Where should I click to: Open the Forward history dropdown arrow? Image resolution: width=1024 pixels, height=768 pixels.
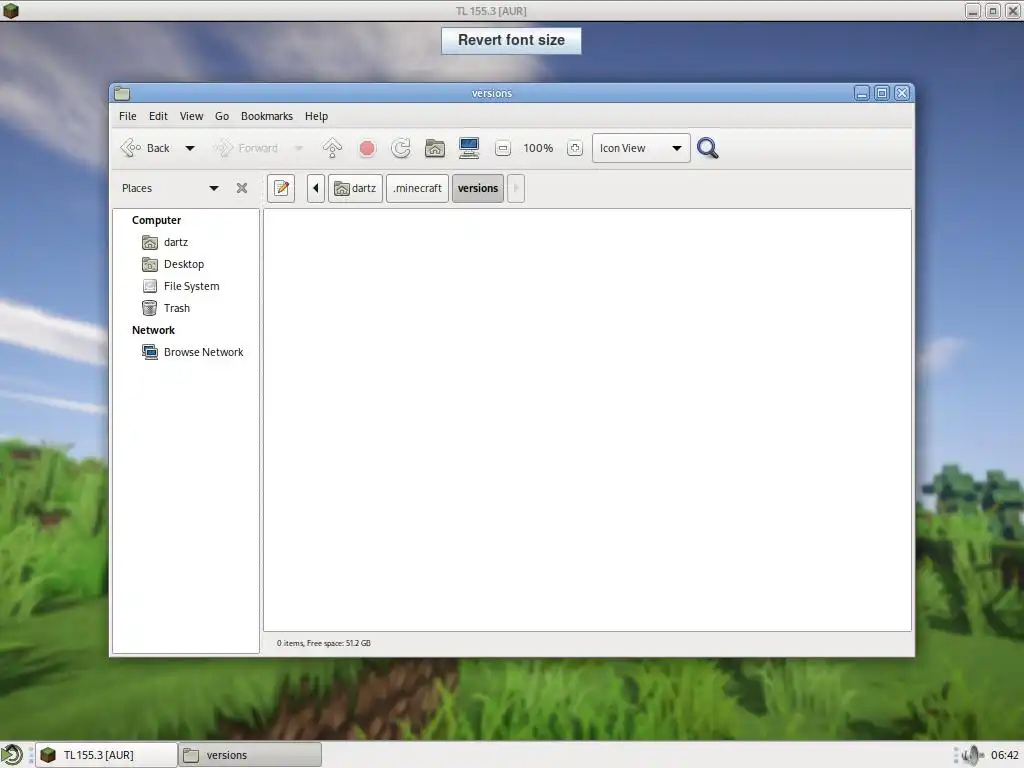click(298, 148)
